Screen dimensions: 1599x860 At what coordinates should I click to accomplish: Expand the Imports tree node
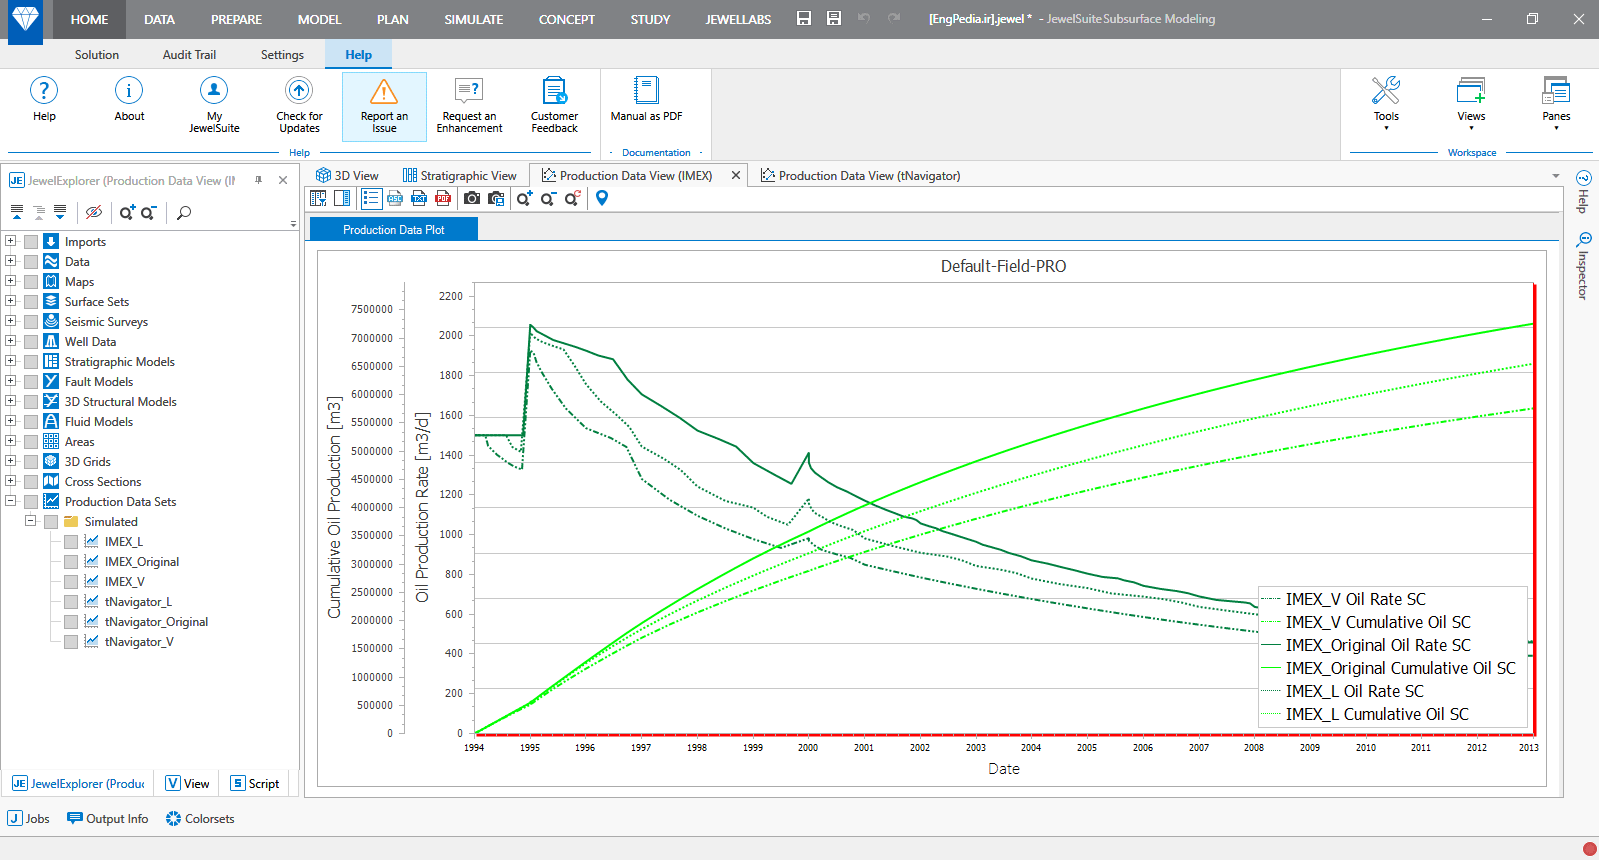11,241
